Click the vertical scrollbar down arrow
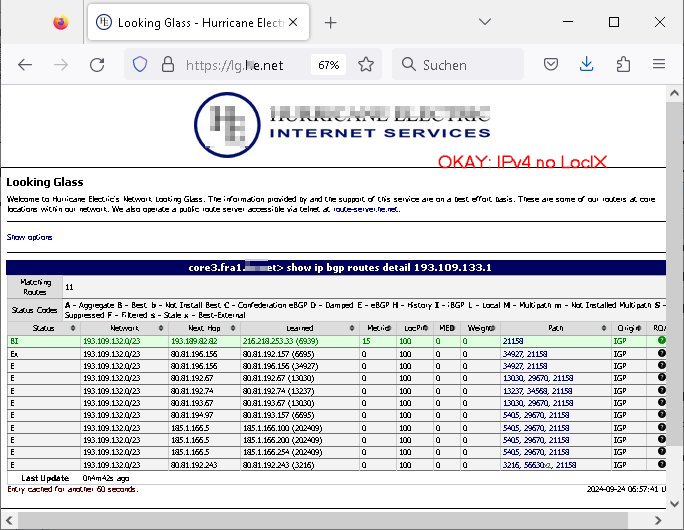 674,504
